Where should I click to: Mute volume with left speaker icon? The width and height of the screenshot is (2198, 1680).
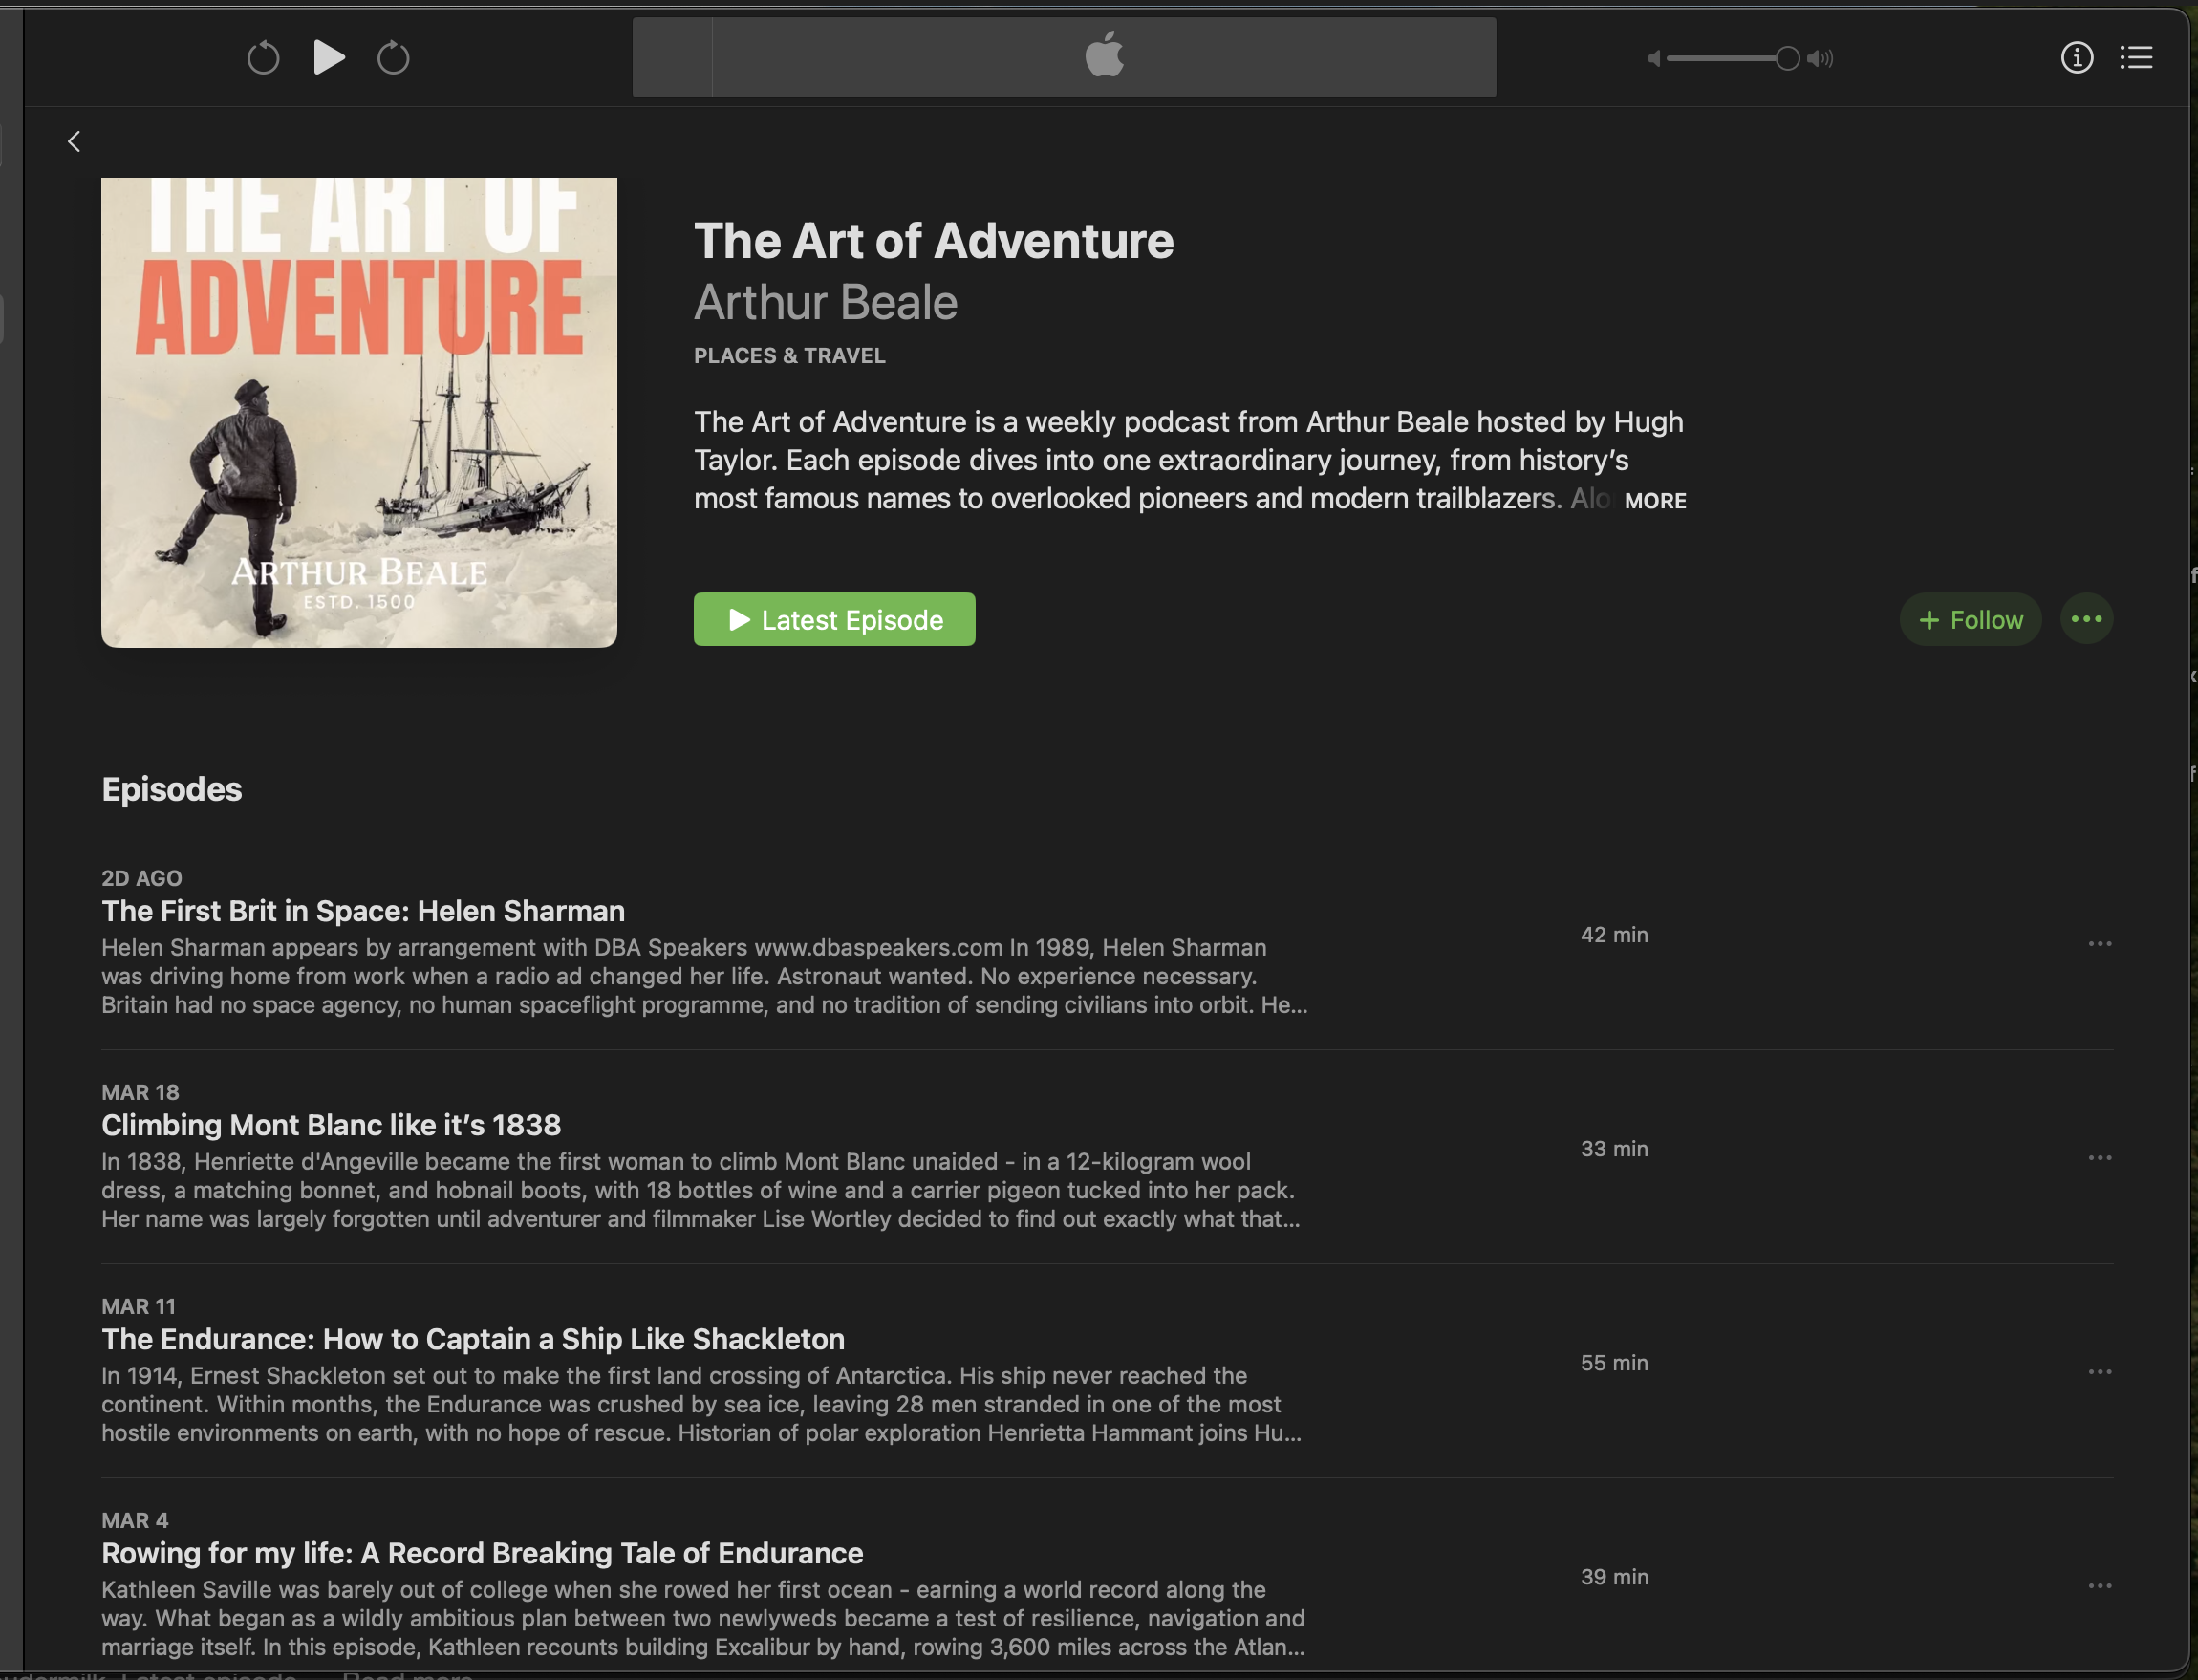(1654, 59)
